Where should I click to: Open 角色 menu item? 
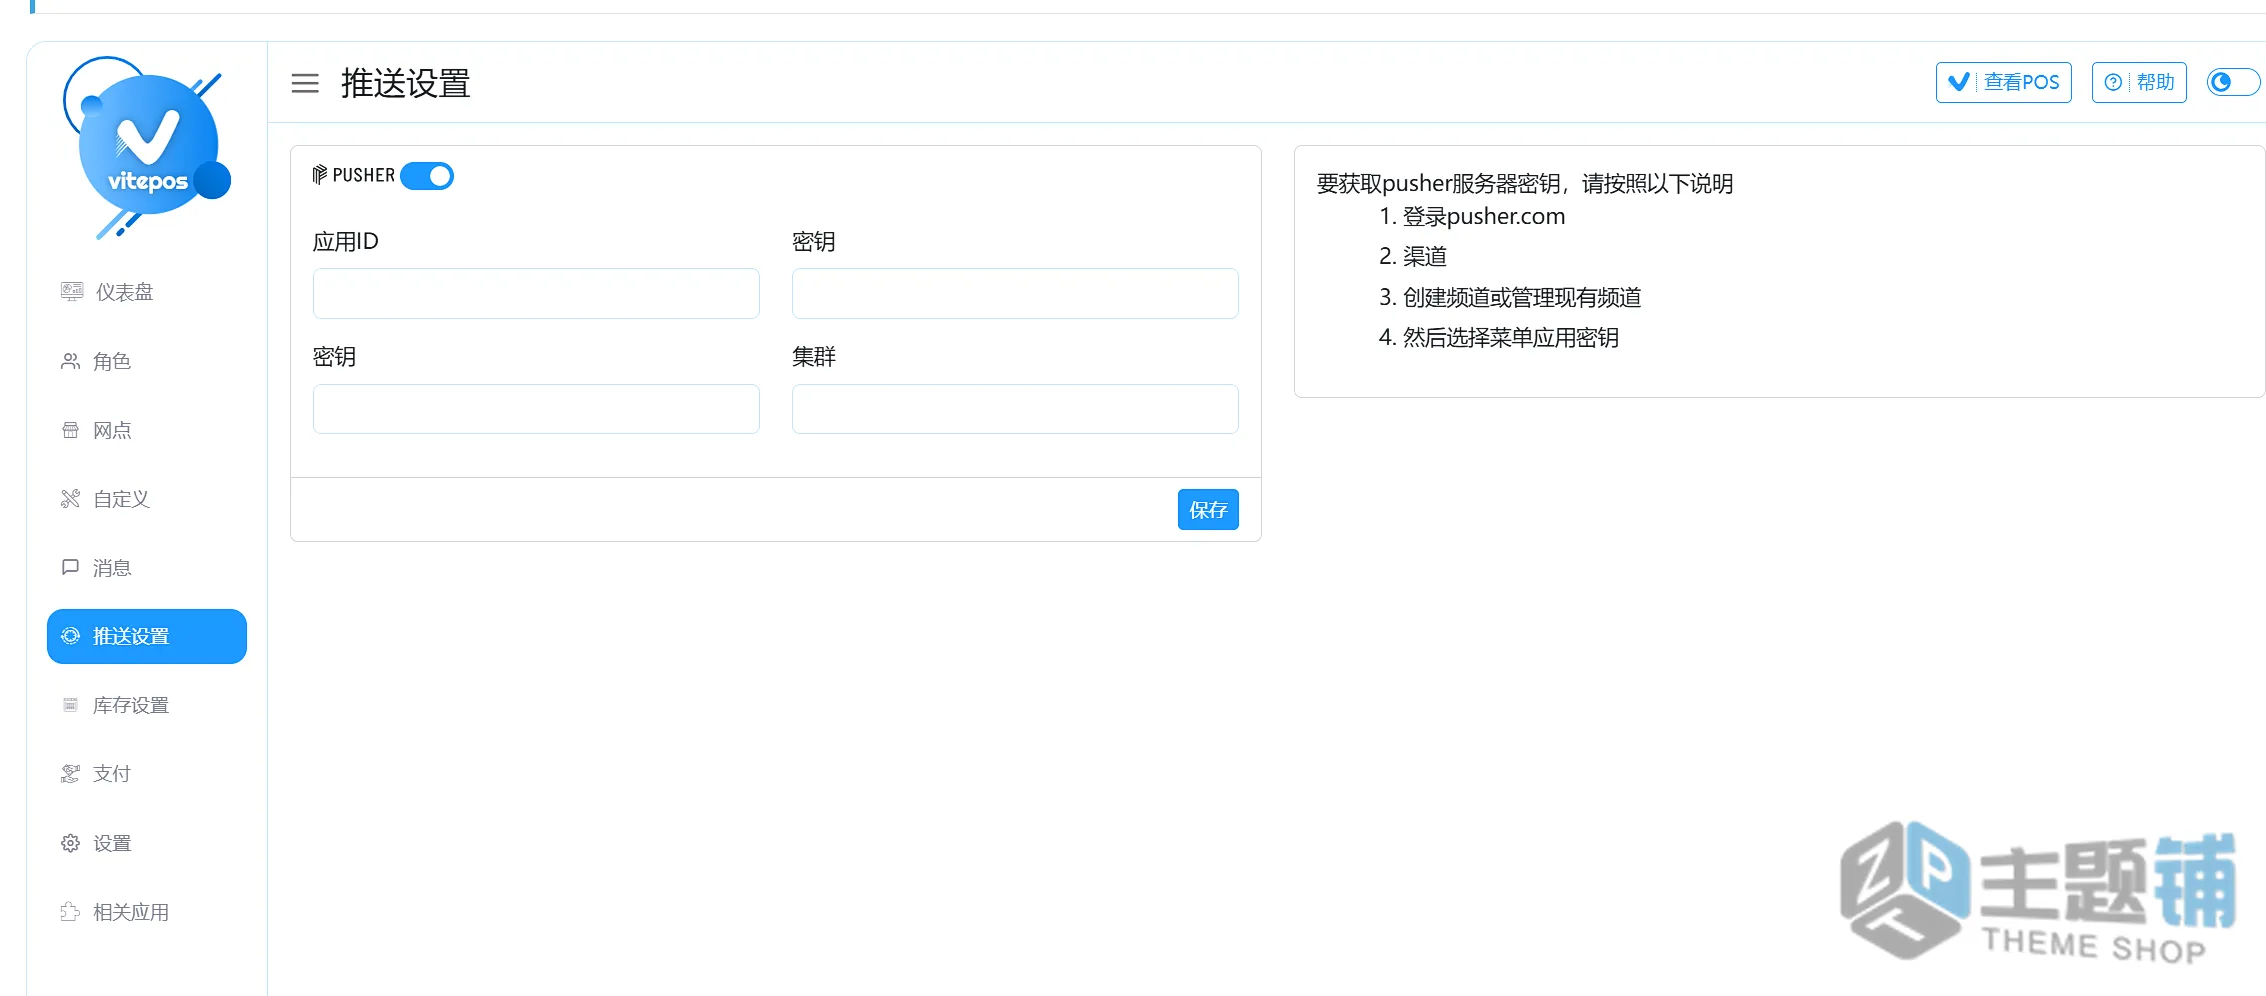coord(146,361)
